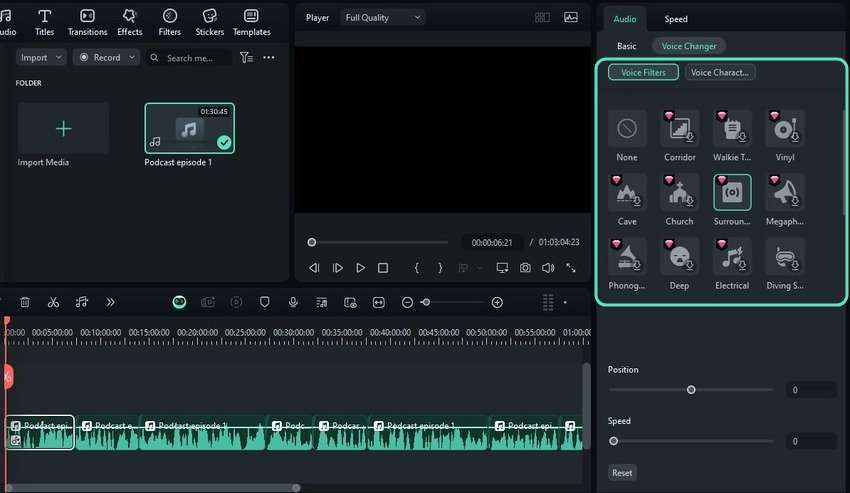Zoom out timeline with minus icon
The image size is (850, 493).
point(407,303)
